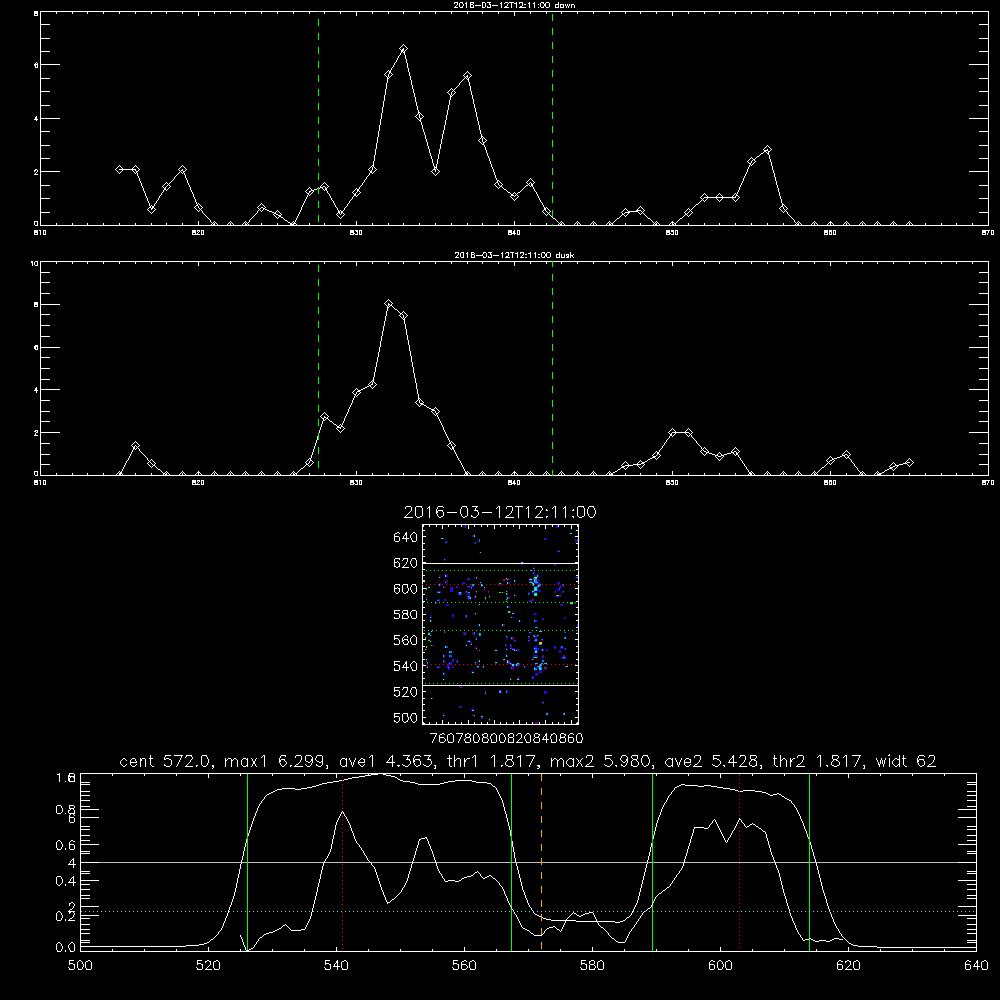1000x1000 pixels.
Task: Click the bottom plot x-axis label '580'
Action: [x=592, y=966]
